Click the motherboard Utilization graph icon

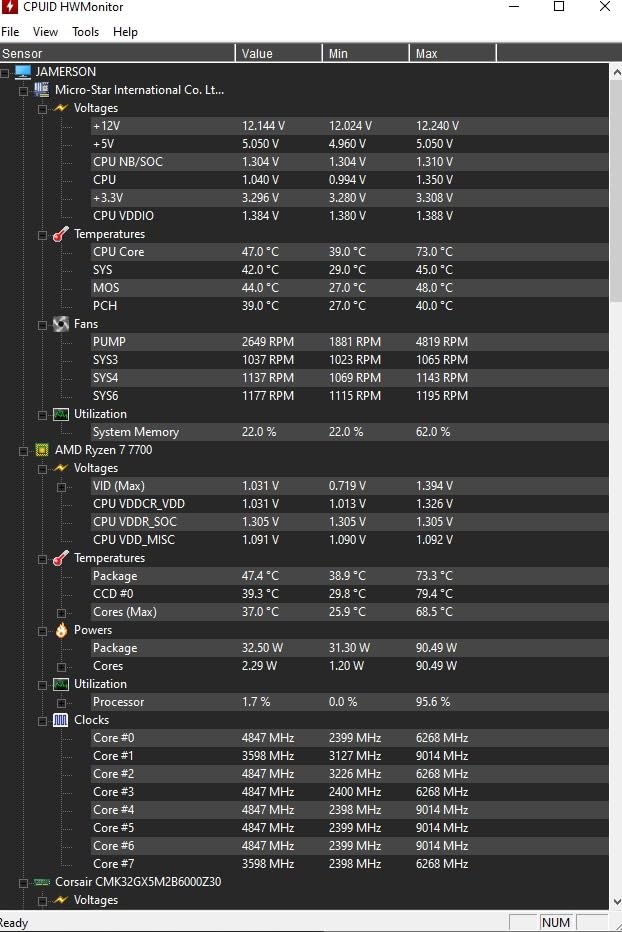[60, 414]
